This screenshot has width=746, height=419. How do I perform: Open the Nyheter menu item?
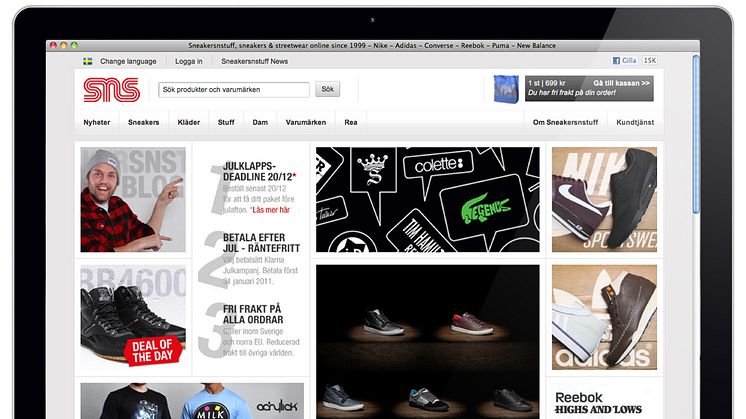(x=97, y=122)
